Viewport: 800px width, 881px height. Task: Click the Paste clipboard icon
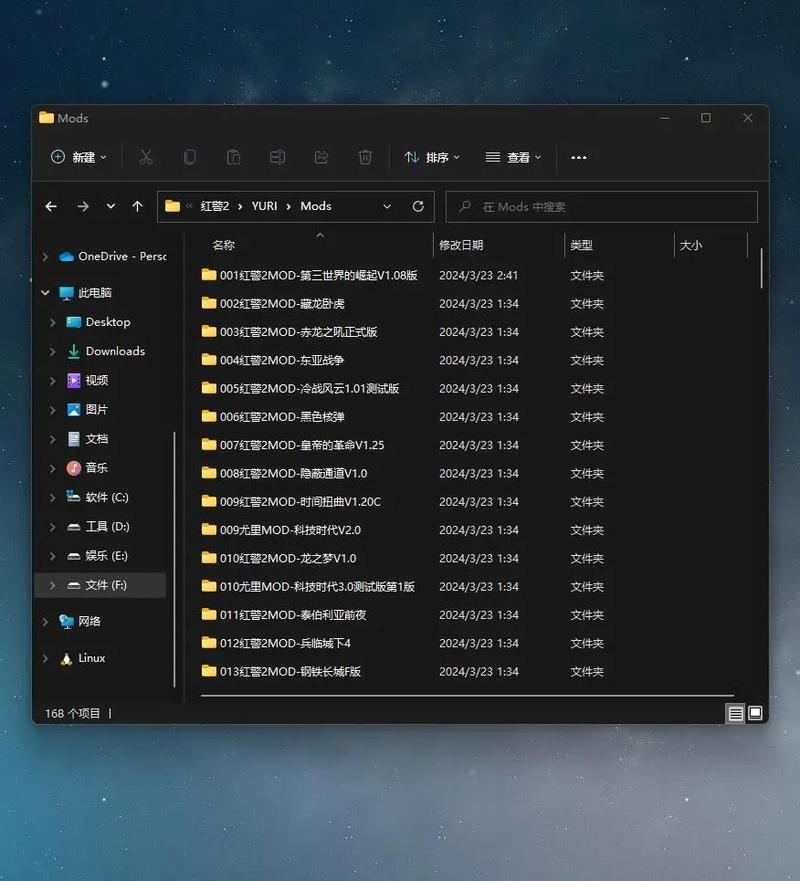[x=233, y=157]
